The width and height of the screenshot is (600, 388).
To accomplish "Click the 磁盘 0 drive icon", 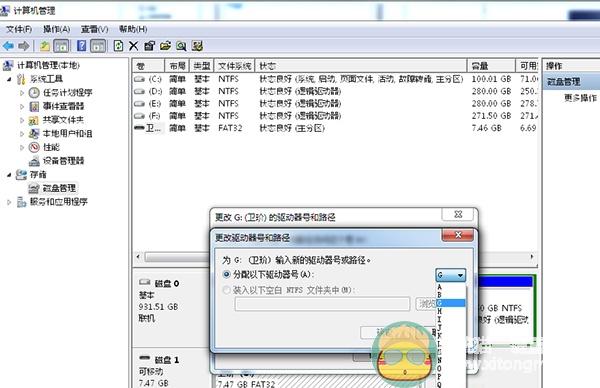I will coord(144,282).
